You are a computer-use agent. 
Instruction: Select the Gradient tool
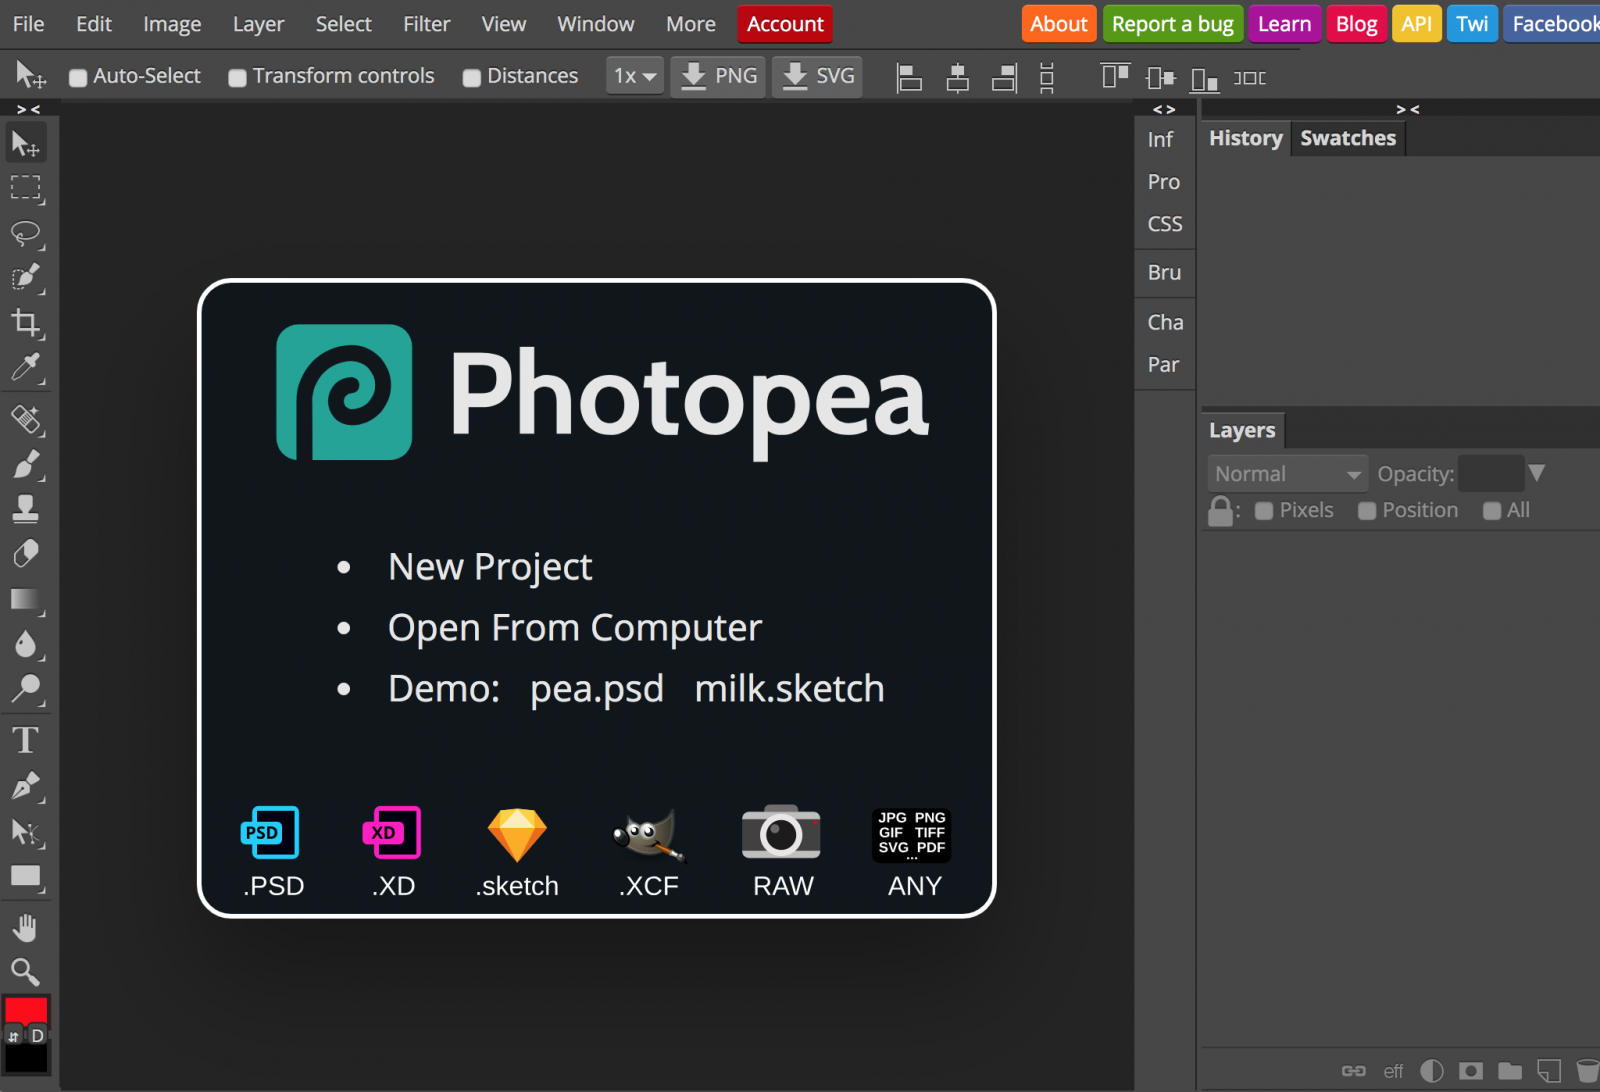(x=26, y=600)
